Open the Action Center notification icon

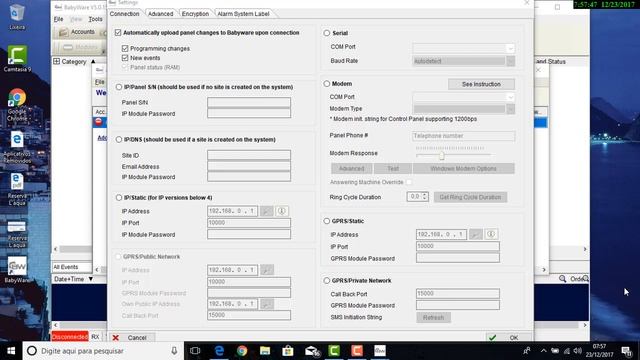point(627,351)
